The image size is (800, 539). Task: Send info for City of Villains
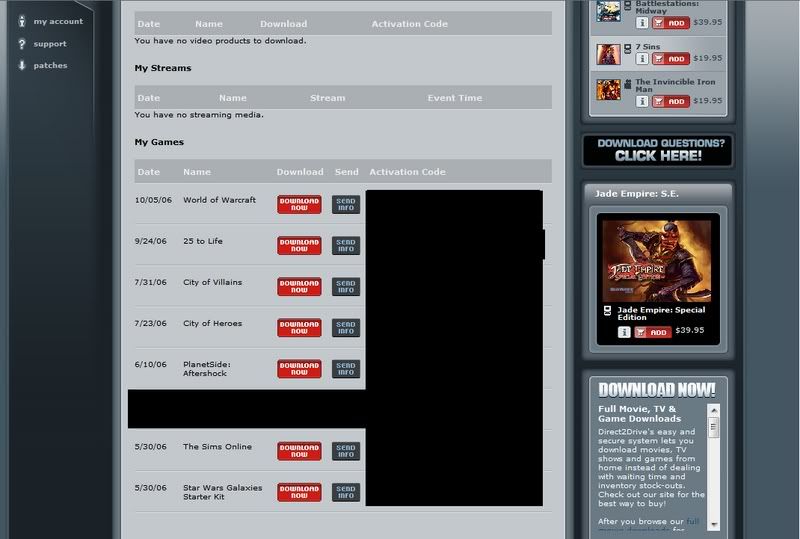[x=346, y=286]
